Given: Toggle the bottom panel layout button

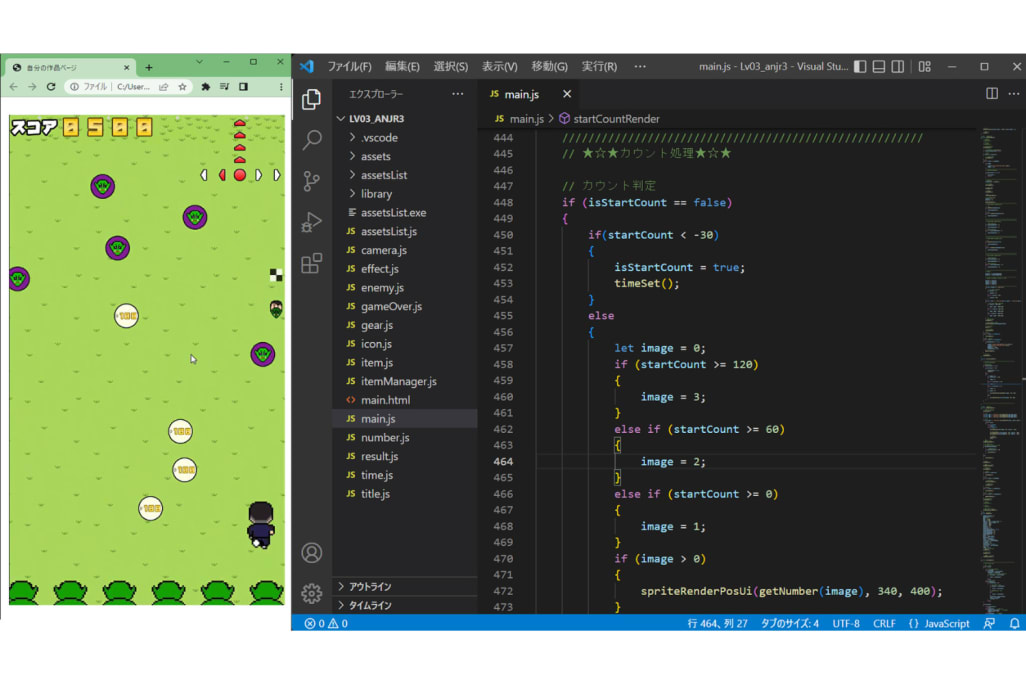Looking at the screenshot, I should (x=879, y=67).
